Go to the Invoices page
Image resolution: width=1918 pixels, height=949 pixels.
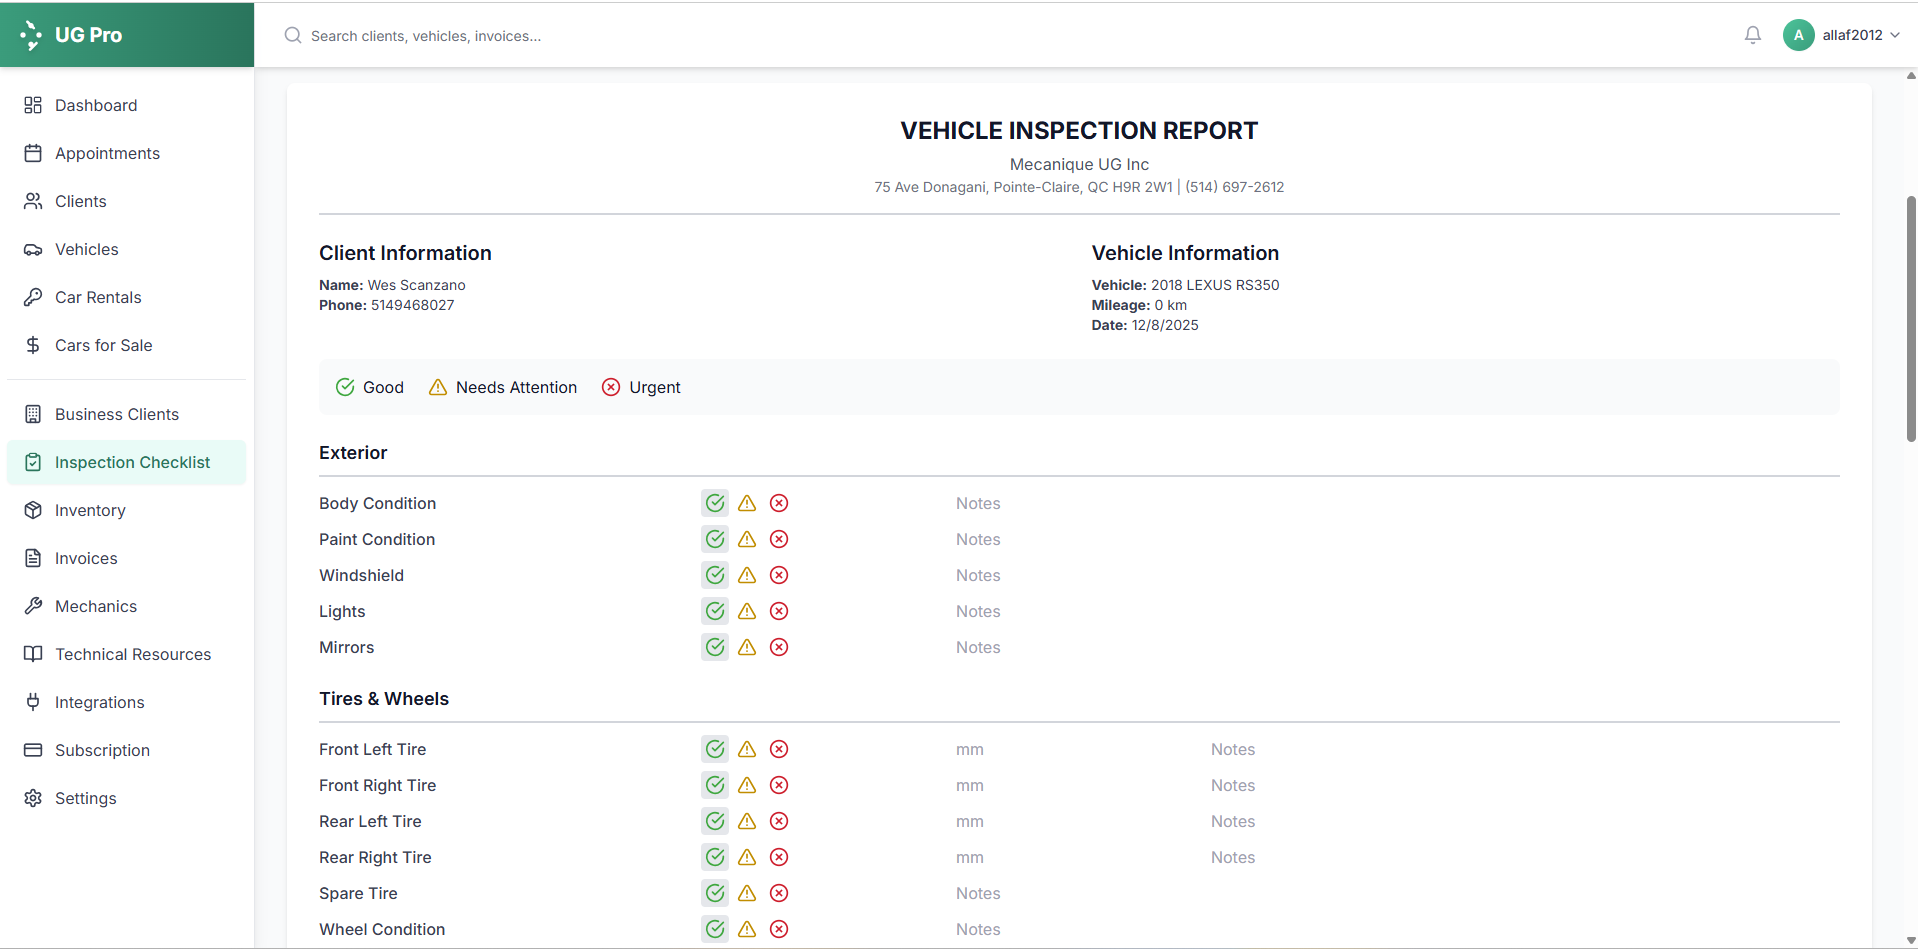[x=86, y=558]
